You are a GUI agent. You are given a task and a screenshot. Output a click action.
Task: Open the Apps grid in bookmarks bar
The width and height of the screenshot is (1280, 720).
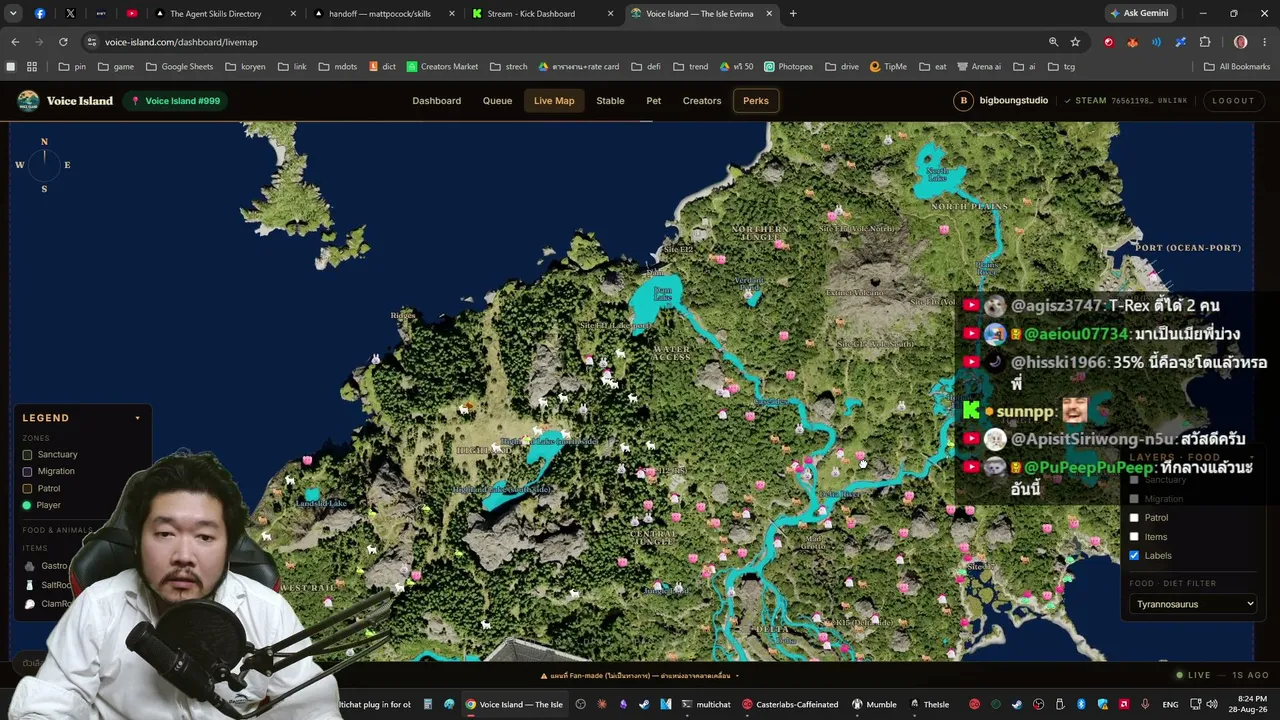click(x=32, y=67)
